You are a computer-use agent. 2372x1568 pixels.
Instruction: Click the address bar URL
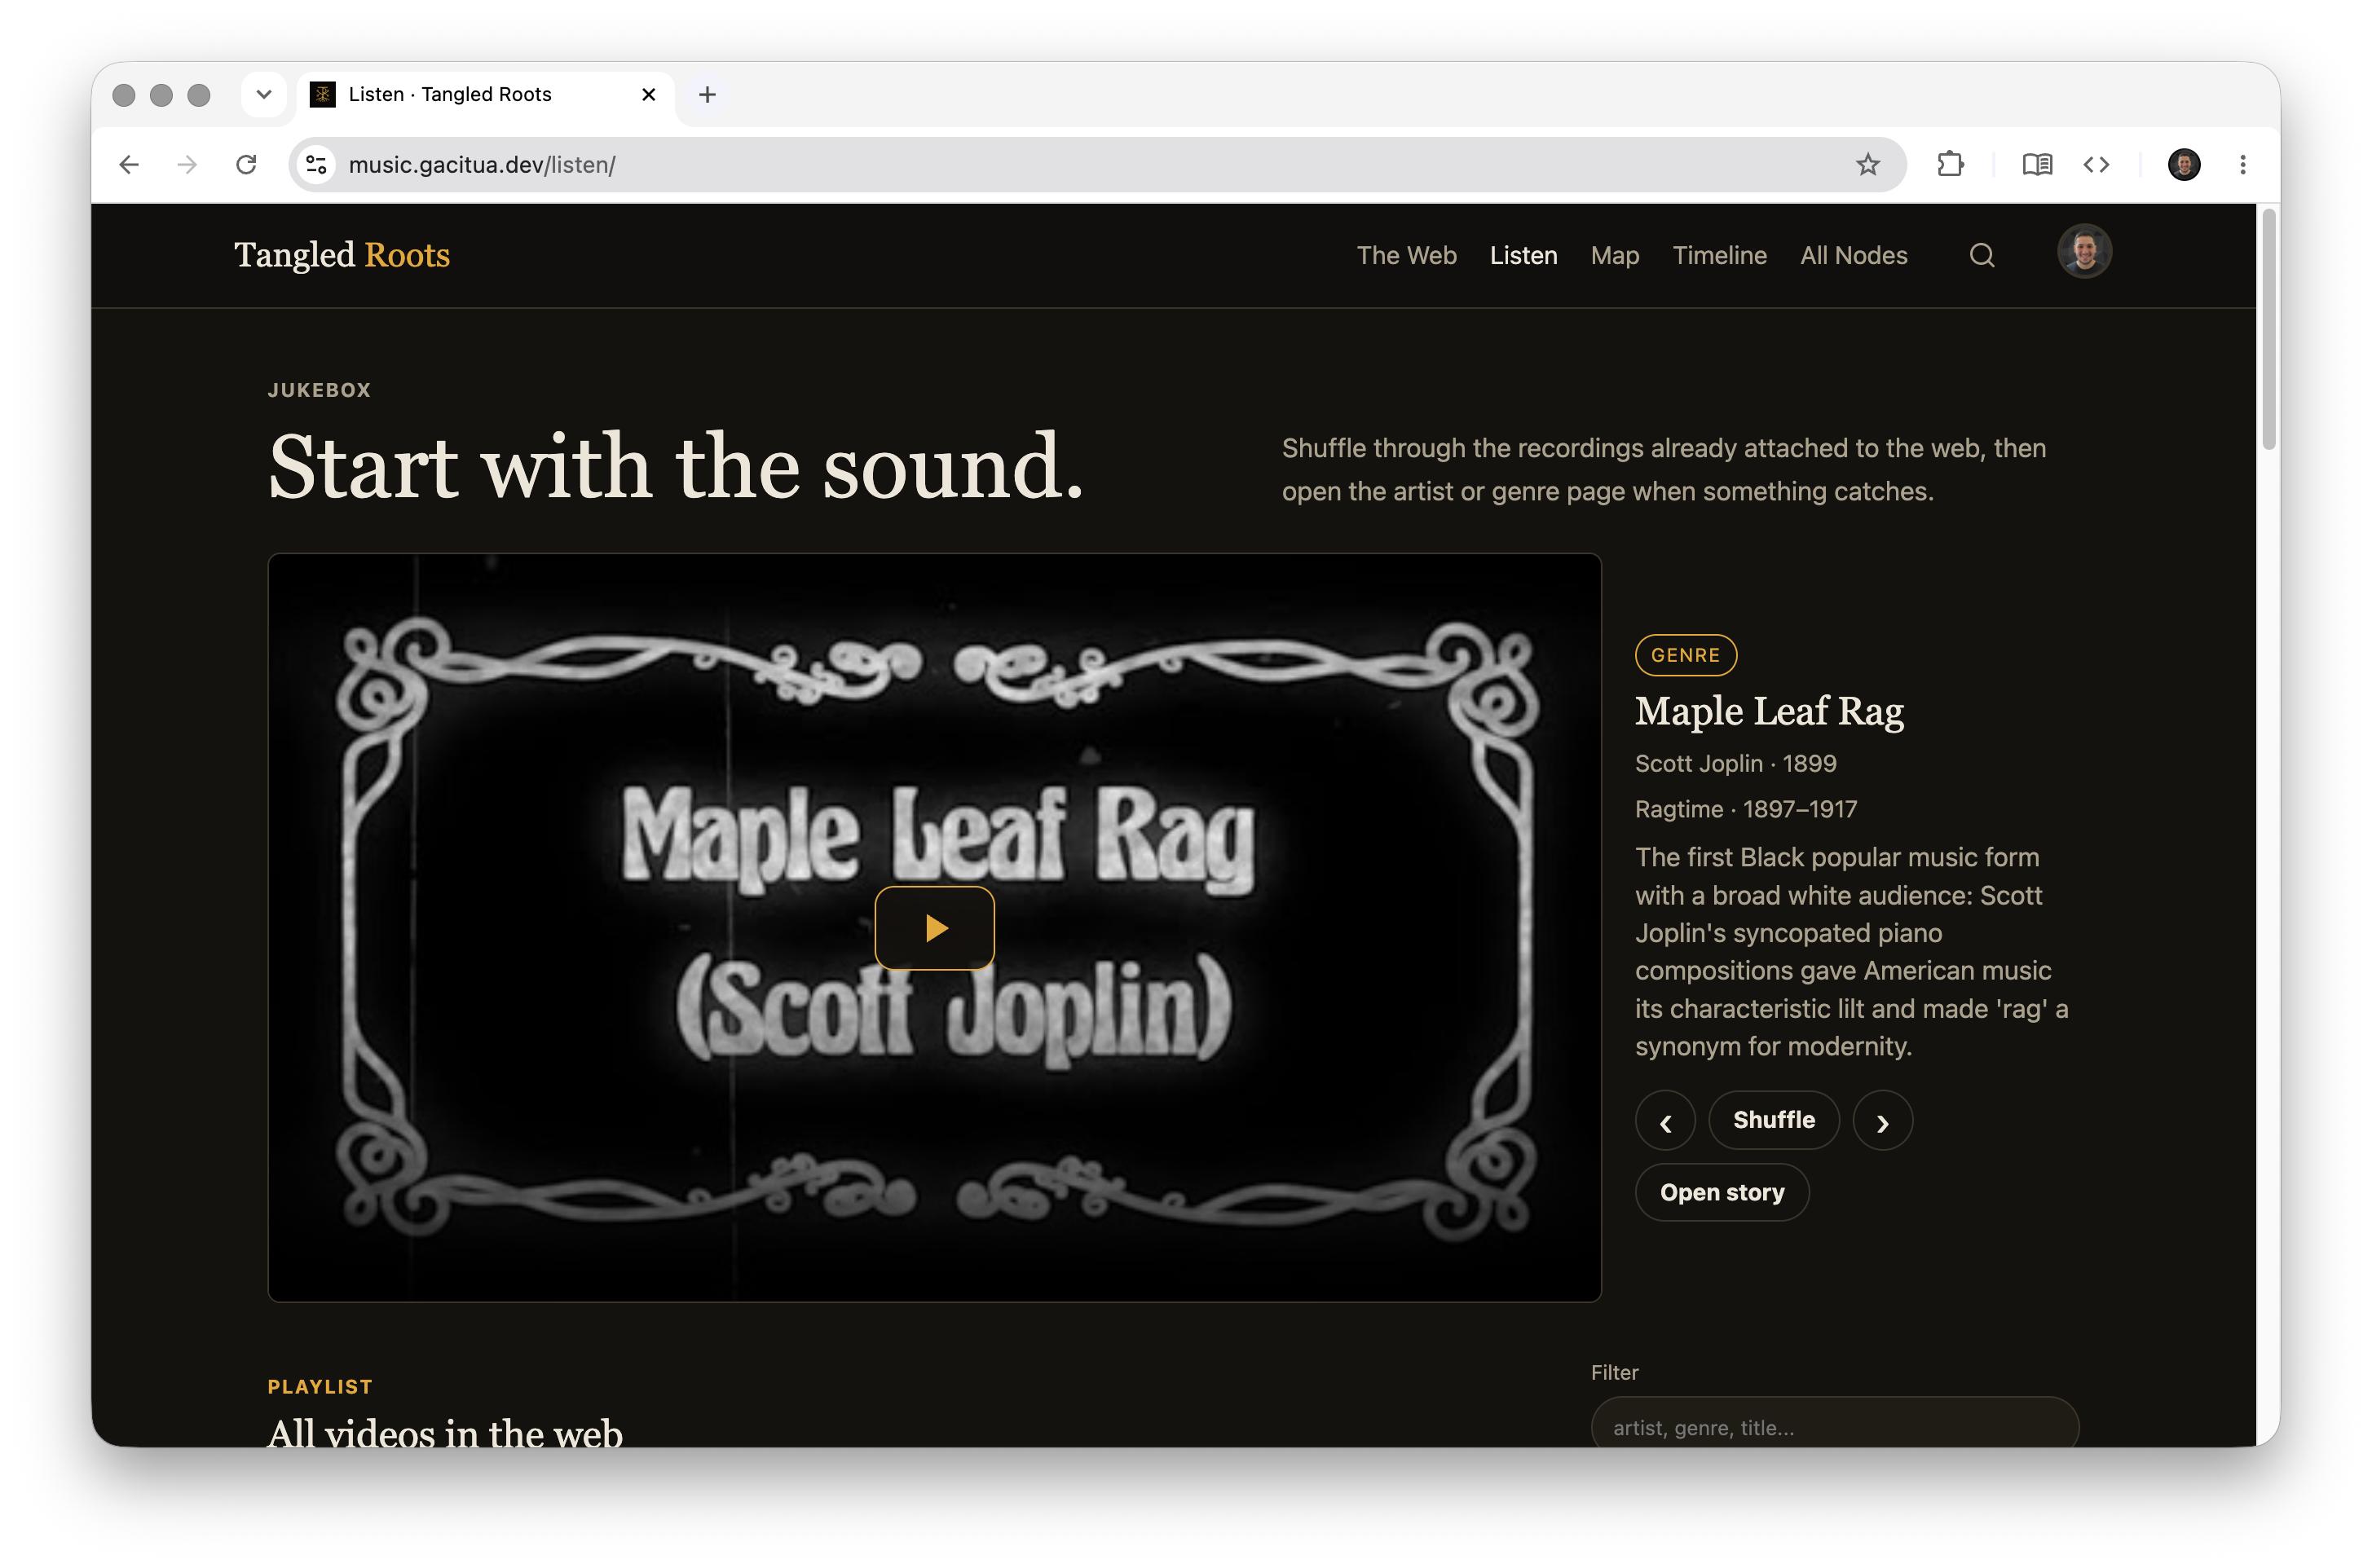coord(482,164)
